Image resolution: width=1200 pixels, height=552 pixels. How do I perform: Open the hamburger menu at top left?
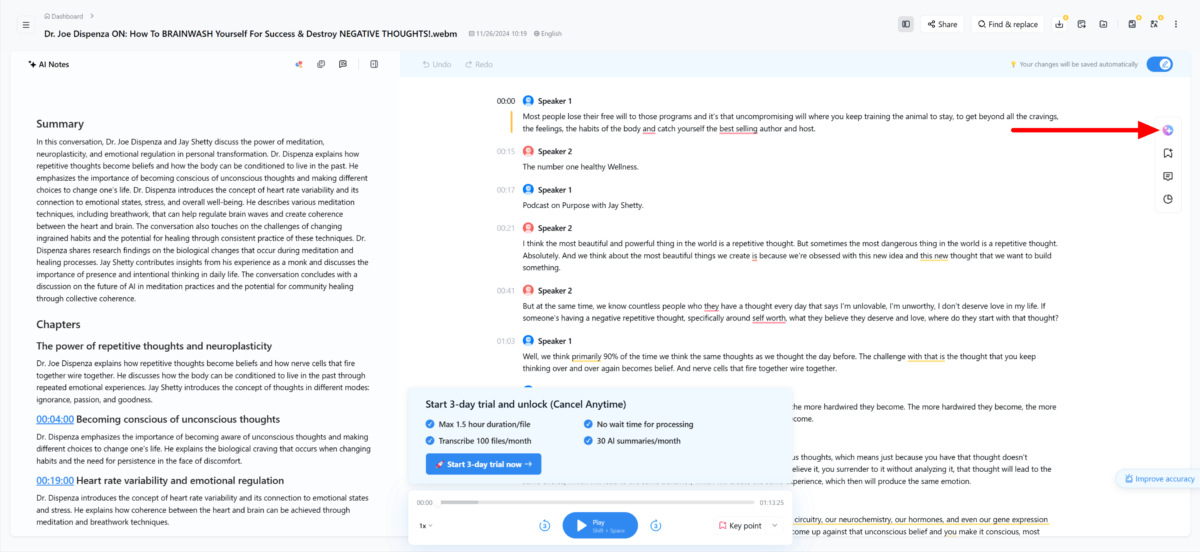pyautogui.click(x=26, y=24)
